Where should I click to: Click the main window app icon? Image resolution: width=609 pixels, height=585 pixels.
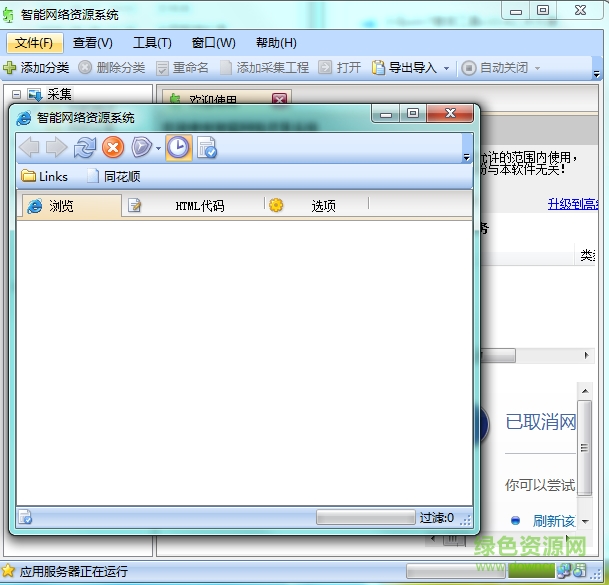8,15
